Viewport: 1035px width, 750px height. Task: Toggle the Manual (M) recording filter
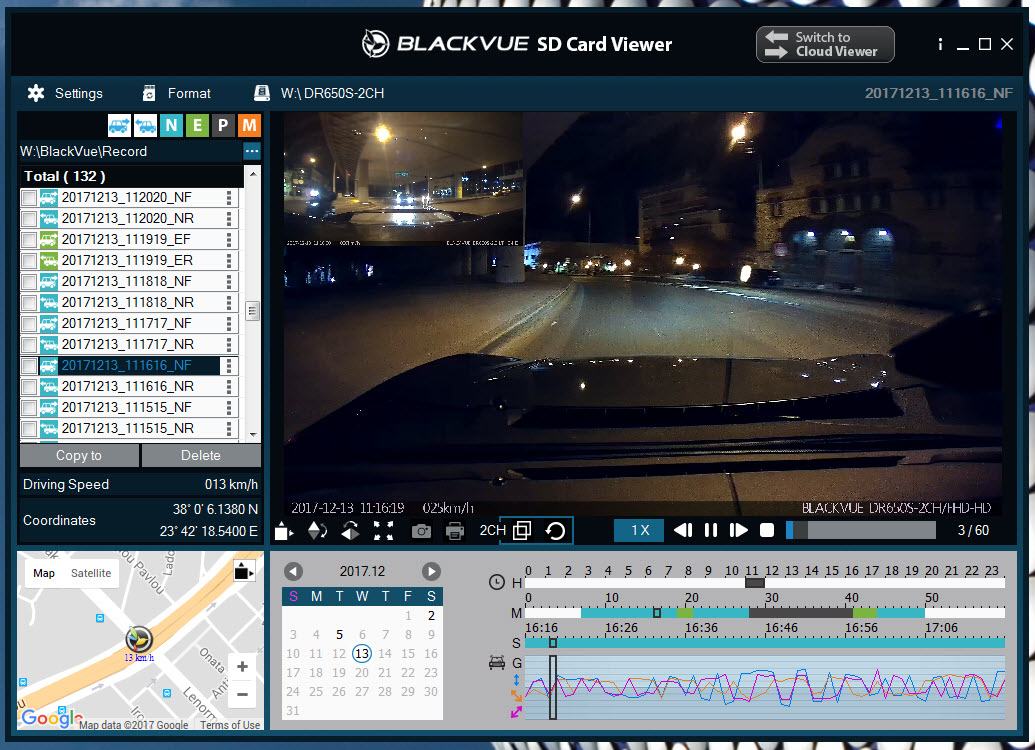point(250,125)
